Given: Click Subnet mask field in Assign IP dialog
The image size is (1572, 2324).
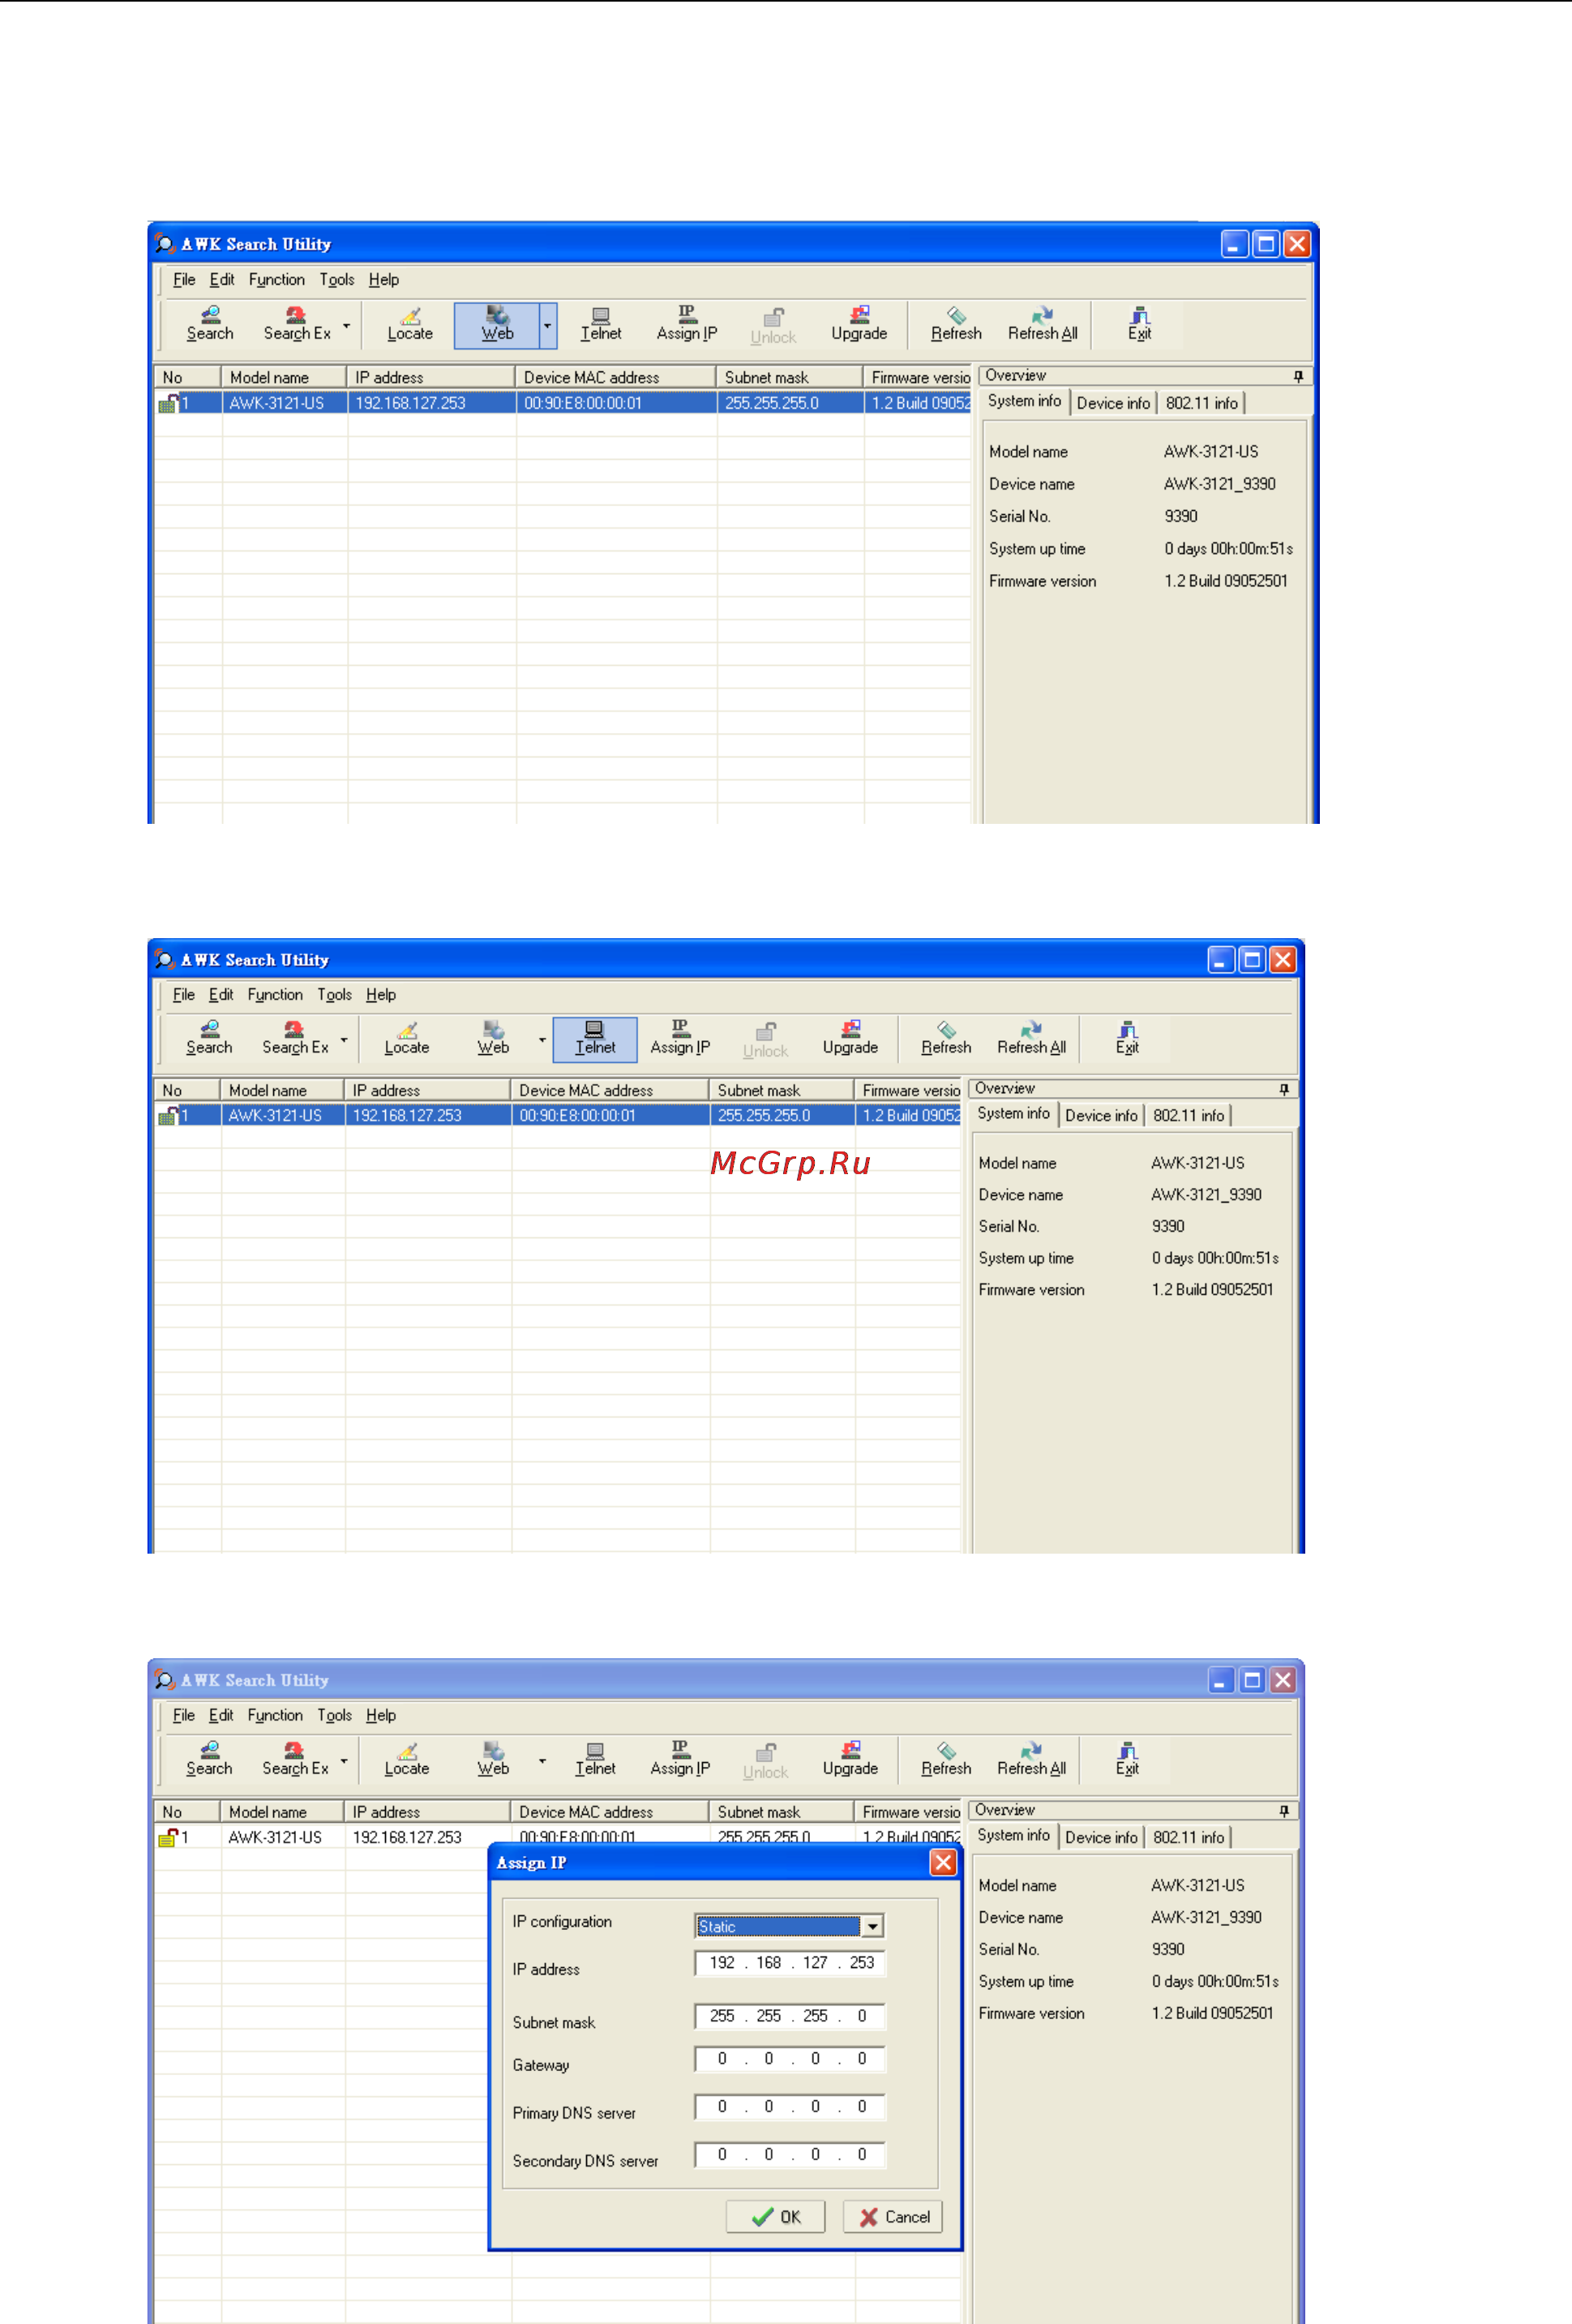Looking at the screenshot, I should [x=790, y=2016].
